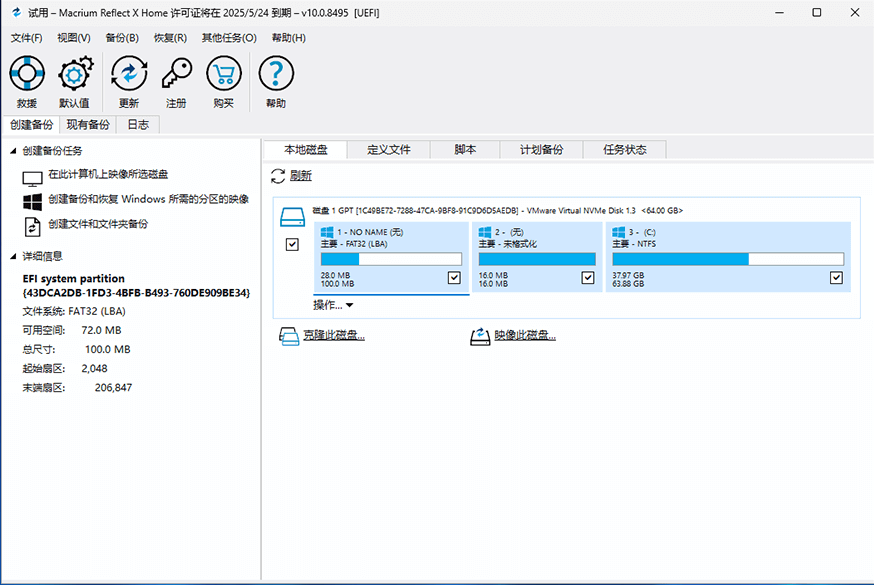
Task: Click the 刷新 refresh icon
Action: coord(277,175)
